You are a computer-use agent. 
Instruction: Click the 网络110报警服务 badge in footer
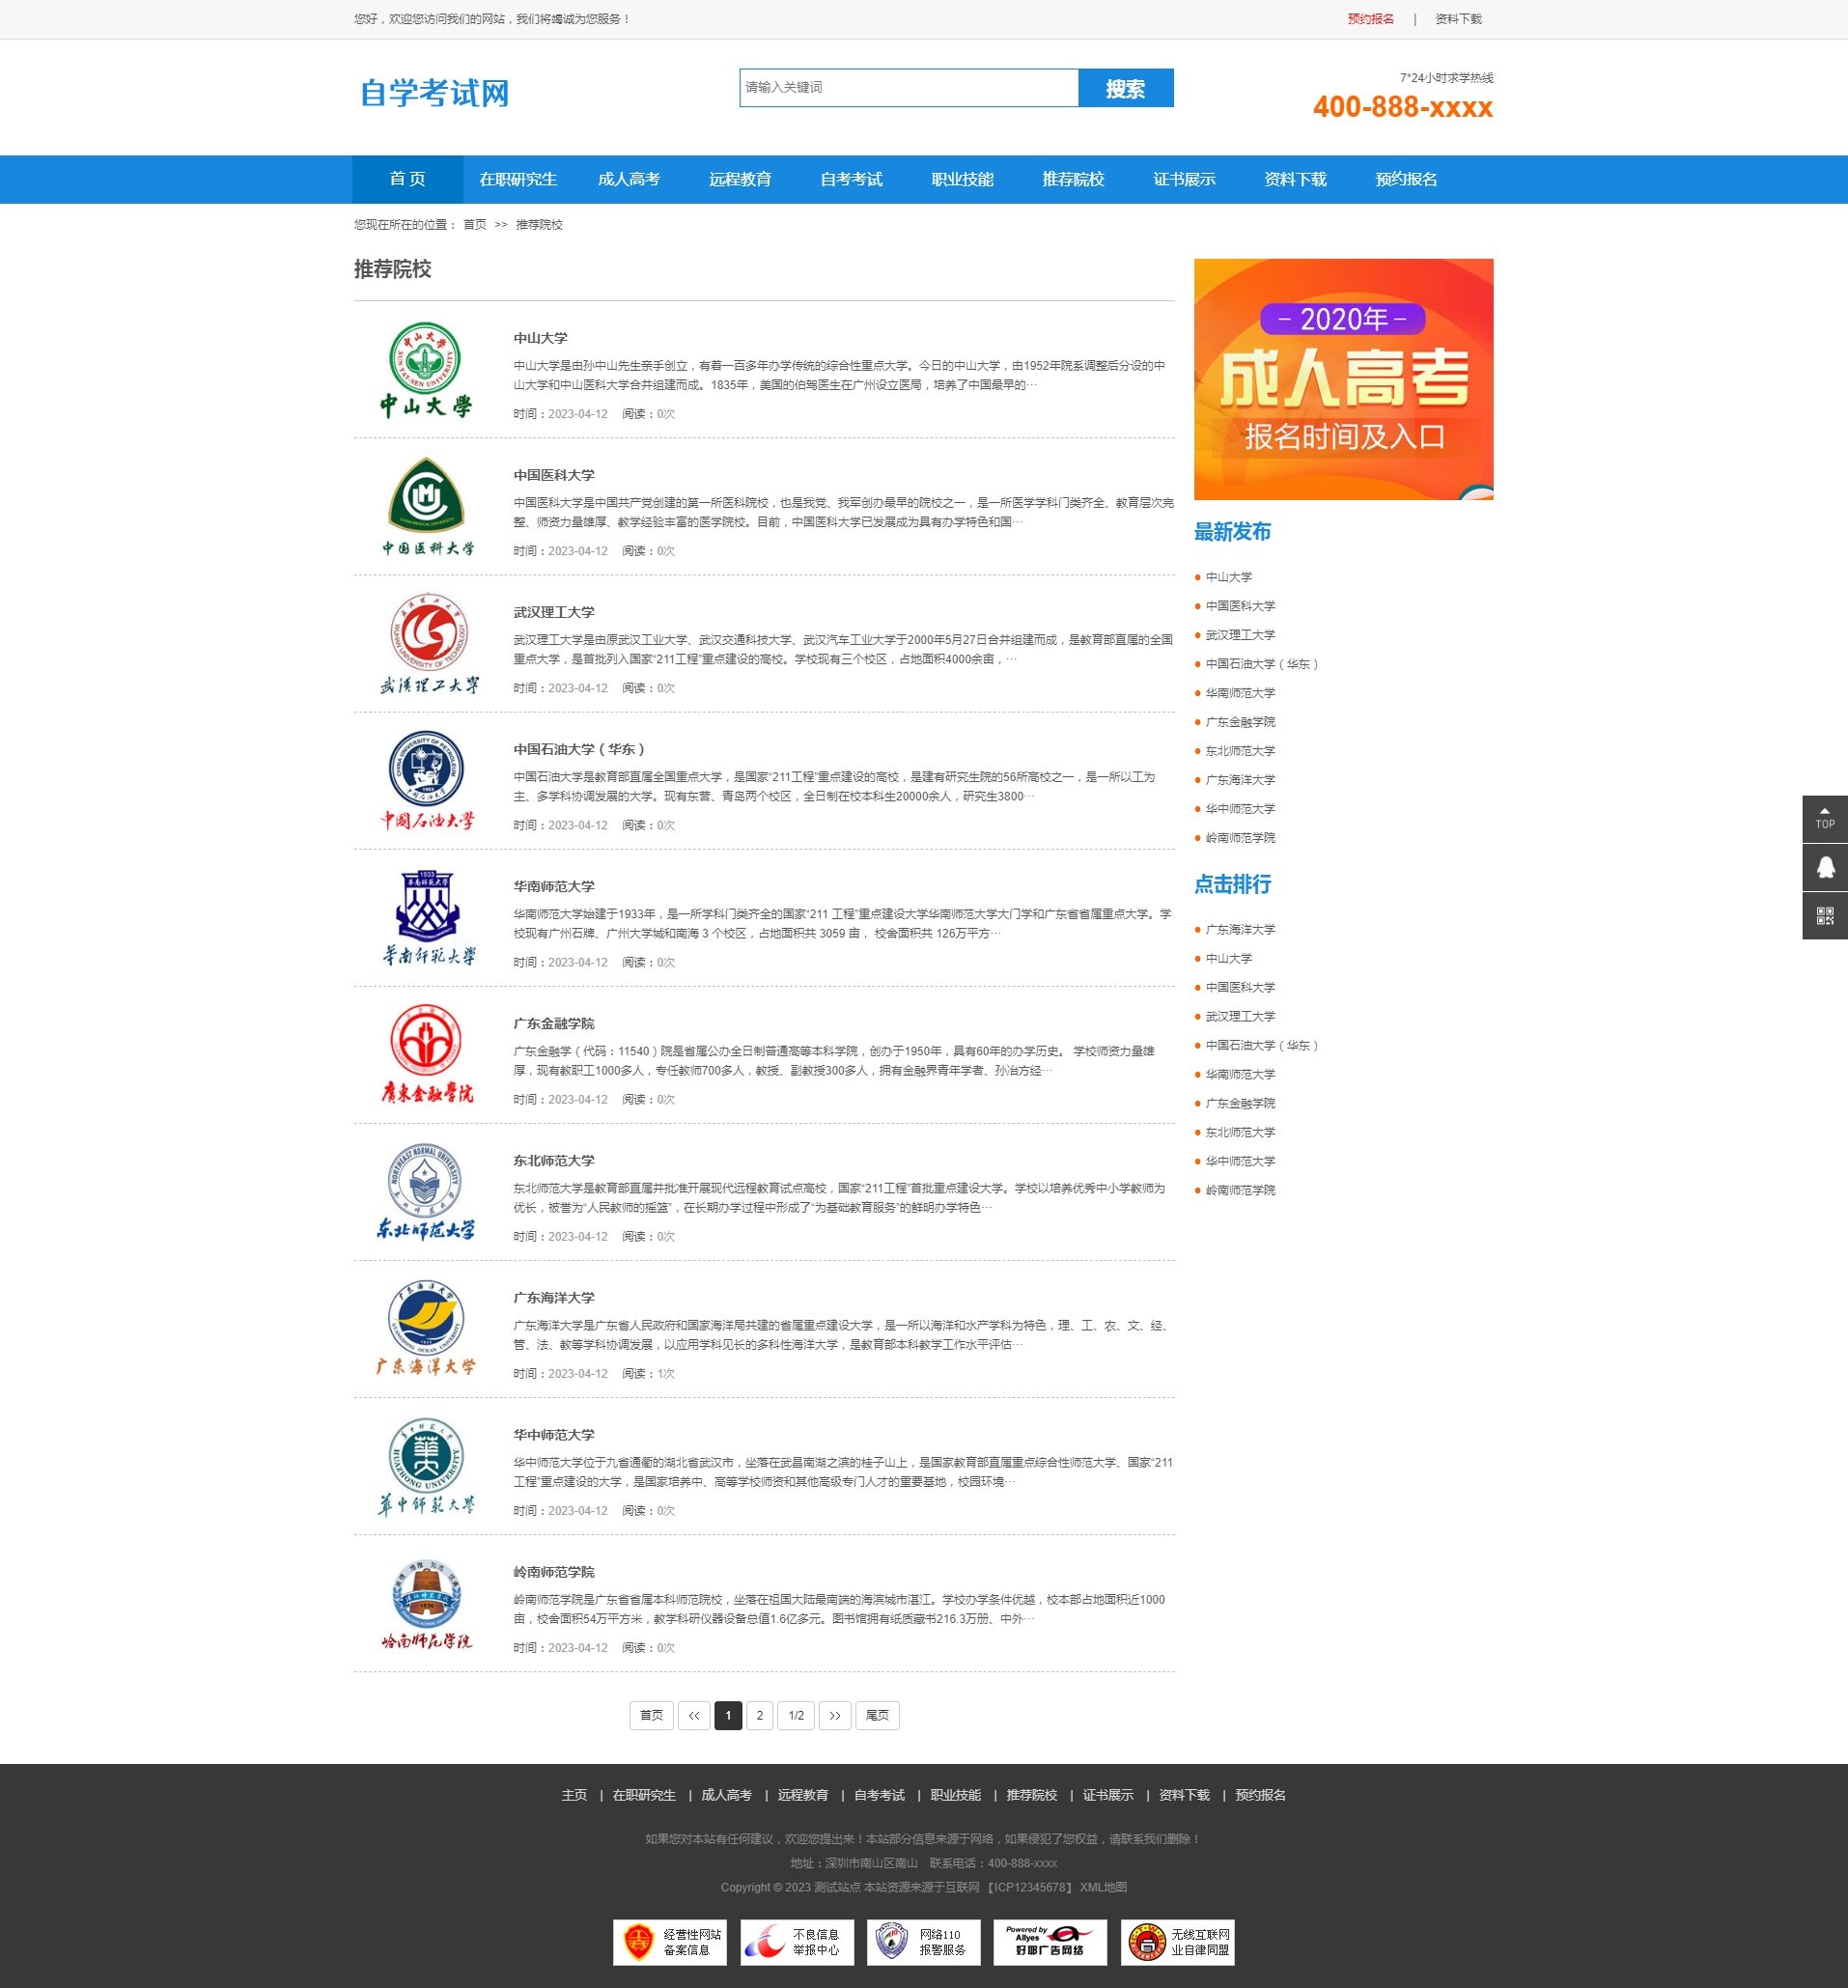point(923,1941)
